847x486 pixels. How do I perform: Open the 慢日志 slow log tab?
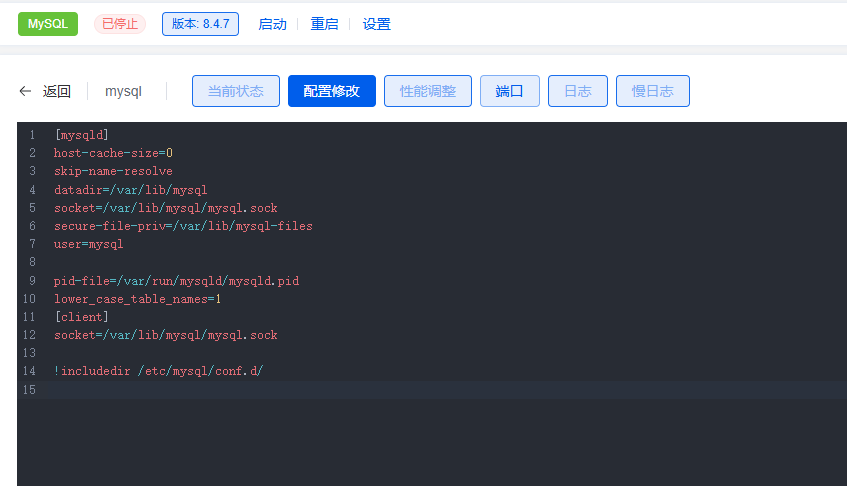(653, 91)
